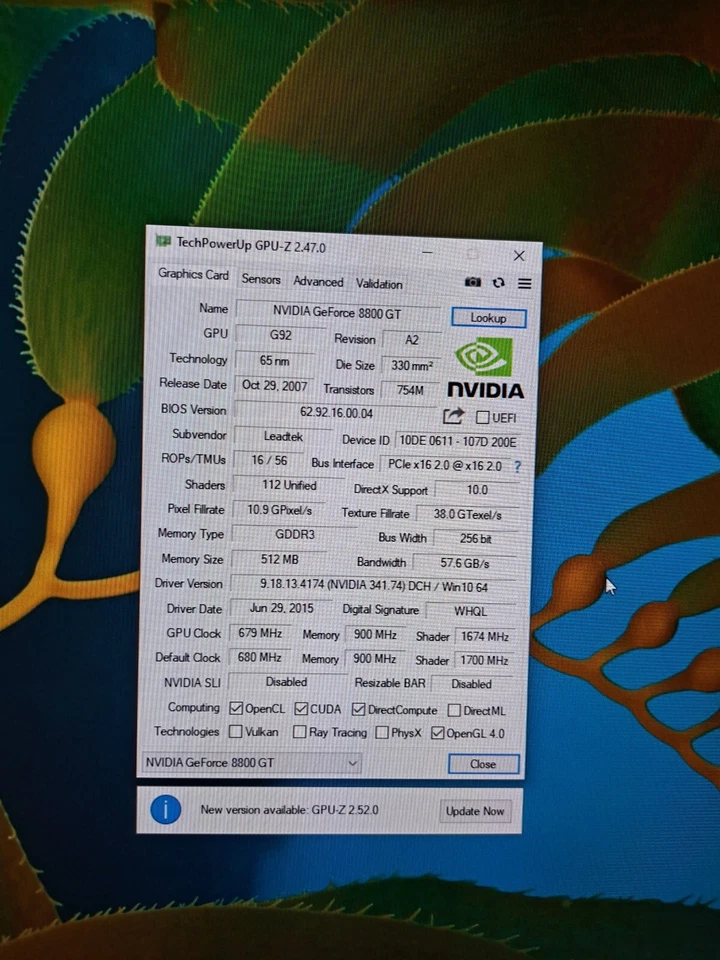This screenshot has width=720, height=960.
Task: Click the BIOS export share icon
Action: coord(453,416)
